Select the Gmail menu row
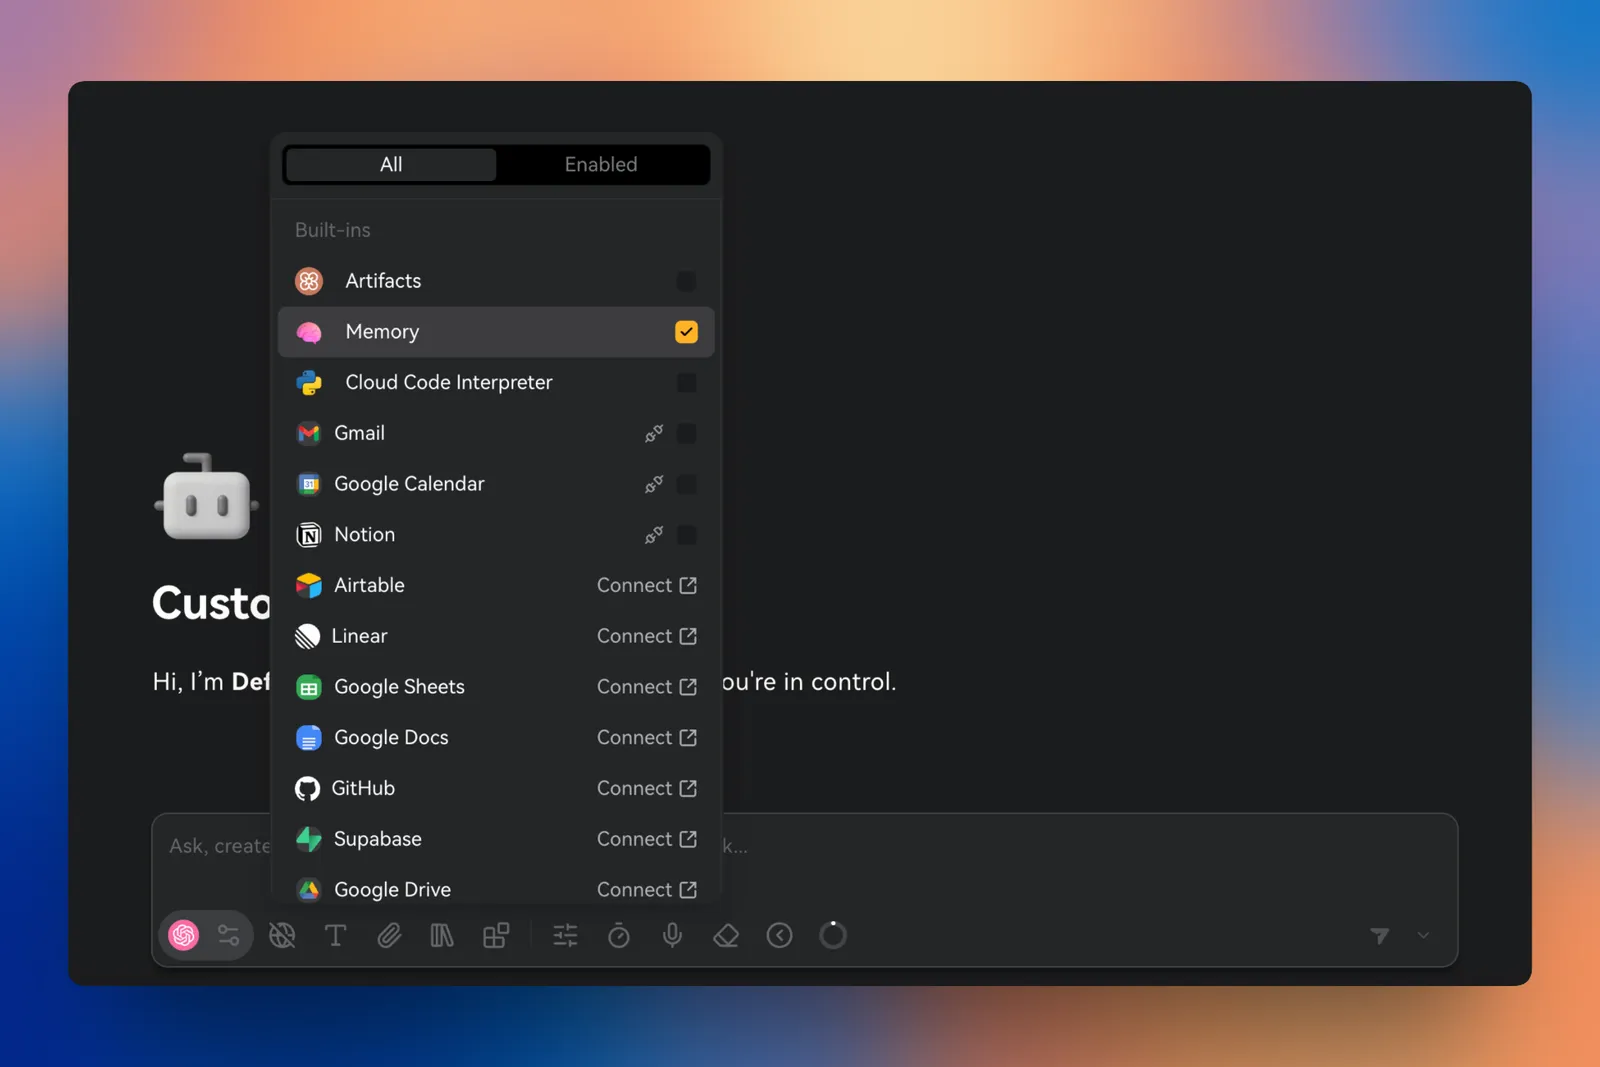 (x=496, y=433)
